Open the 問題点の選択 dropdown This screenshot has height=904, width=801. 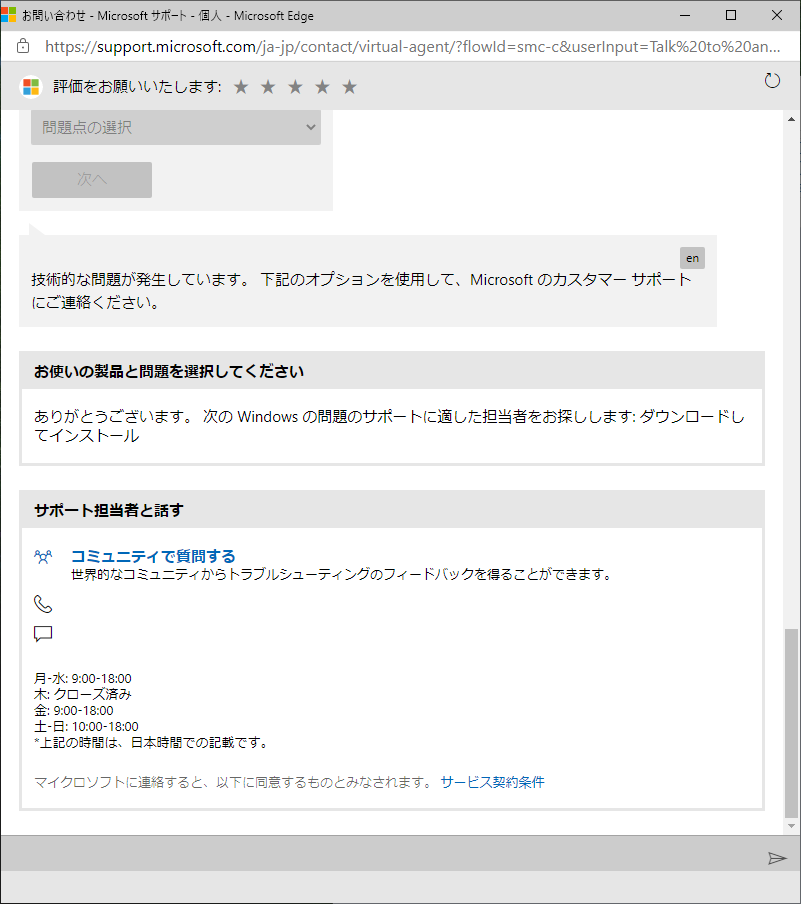pyautogui.click(x=176, y=127)
